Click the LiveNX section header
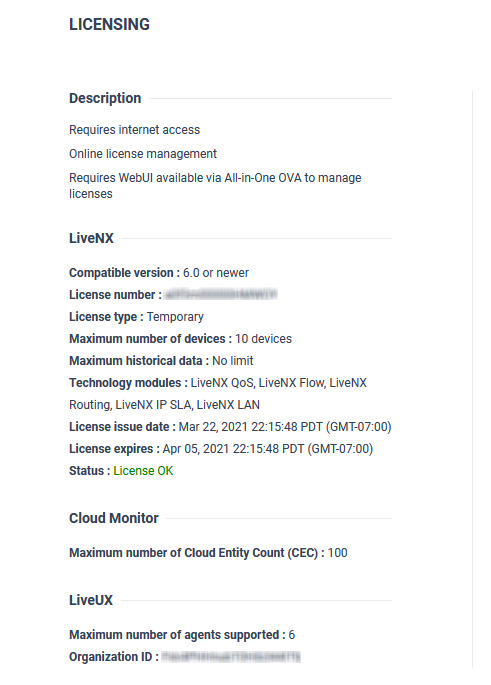 click(91, 238)
